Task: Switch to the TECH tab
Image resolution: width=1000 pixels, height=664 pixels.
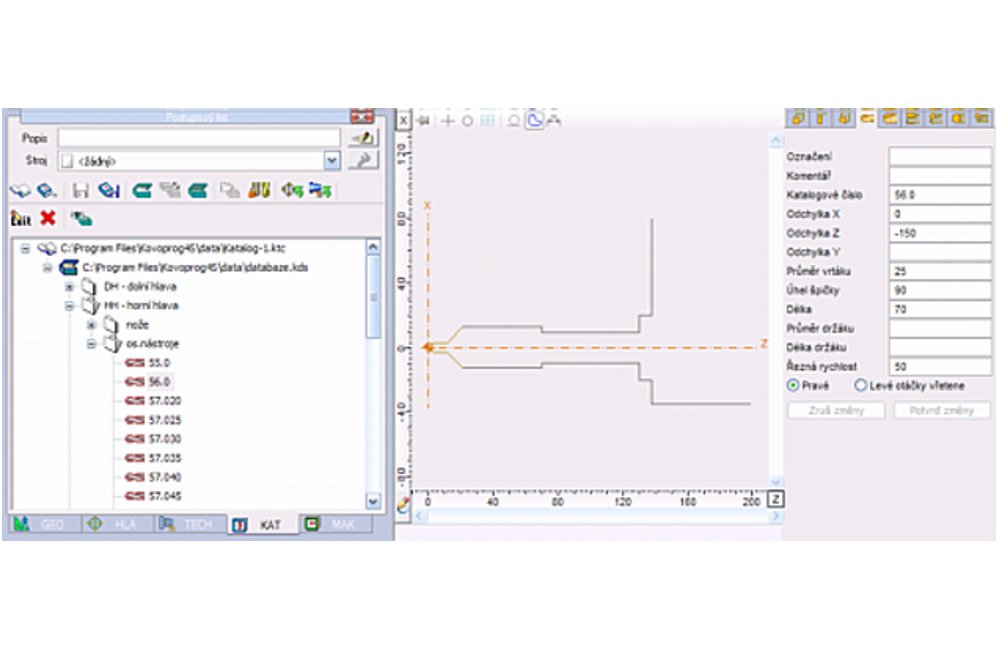Action: click(x=189, y=524)
